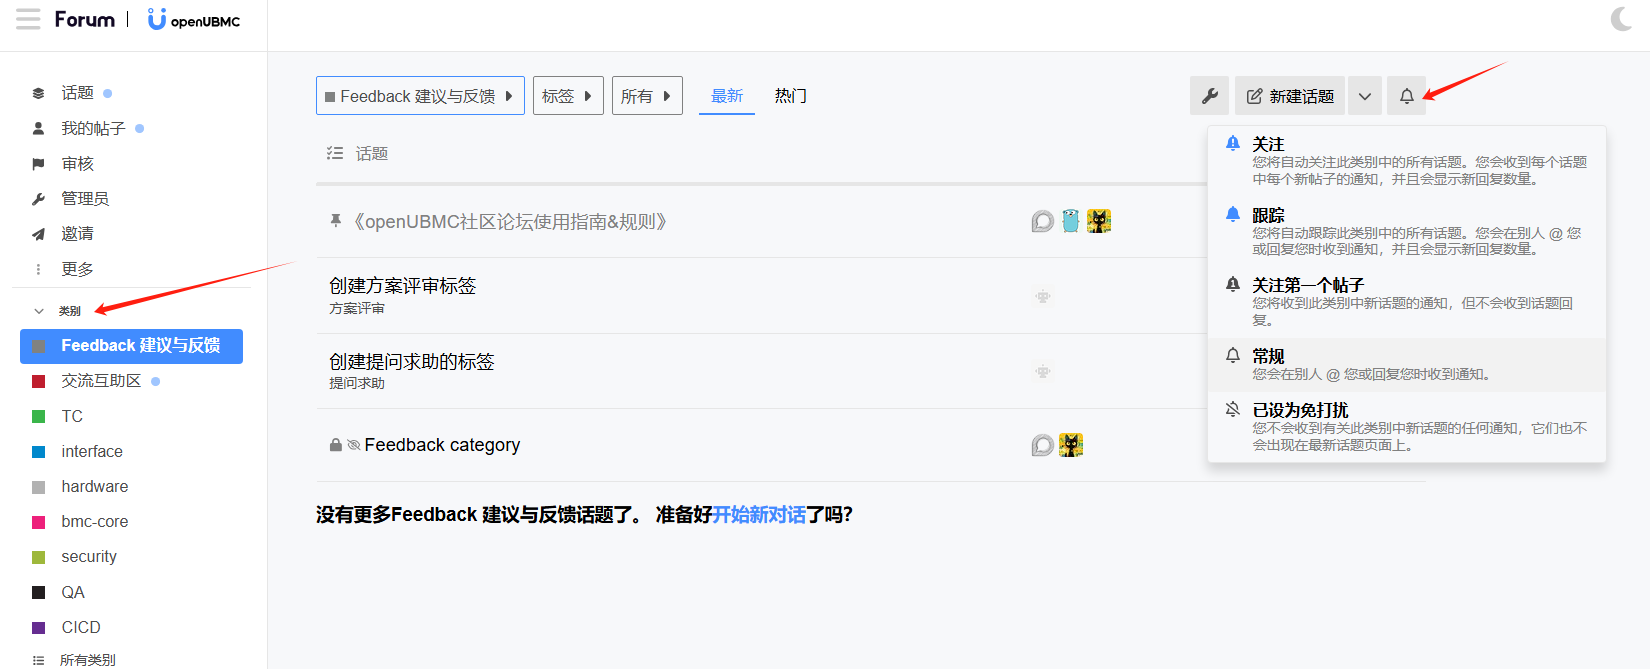Switch to the 最新 tab
This screenshot has width=1650, height=669.
pos(726,96)
